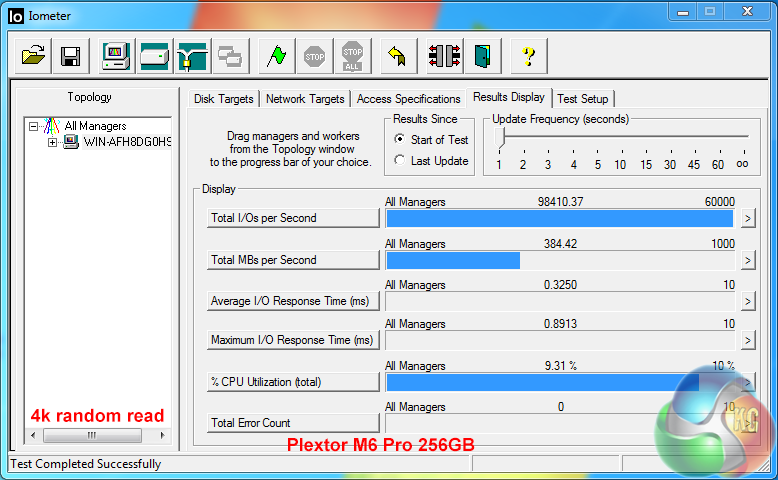The height and width of the screenshot is (480, 778).
Task: Select Last Update radio button
Action: [x=399, y=160]
